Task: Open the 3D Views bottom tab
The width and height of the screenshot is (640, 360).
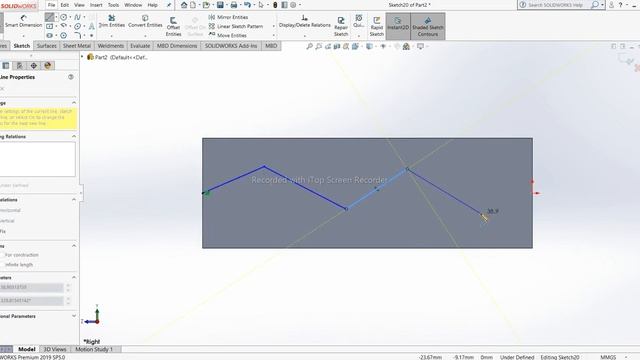Action: (55, 349)
